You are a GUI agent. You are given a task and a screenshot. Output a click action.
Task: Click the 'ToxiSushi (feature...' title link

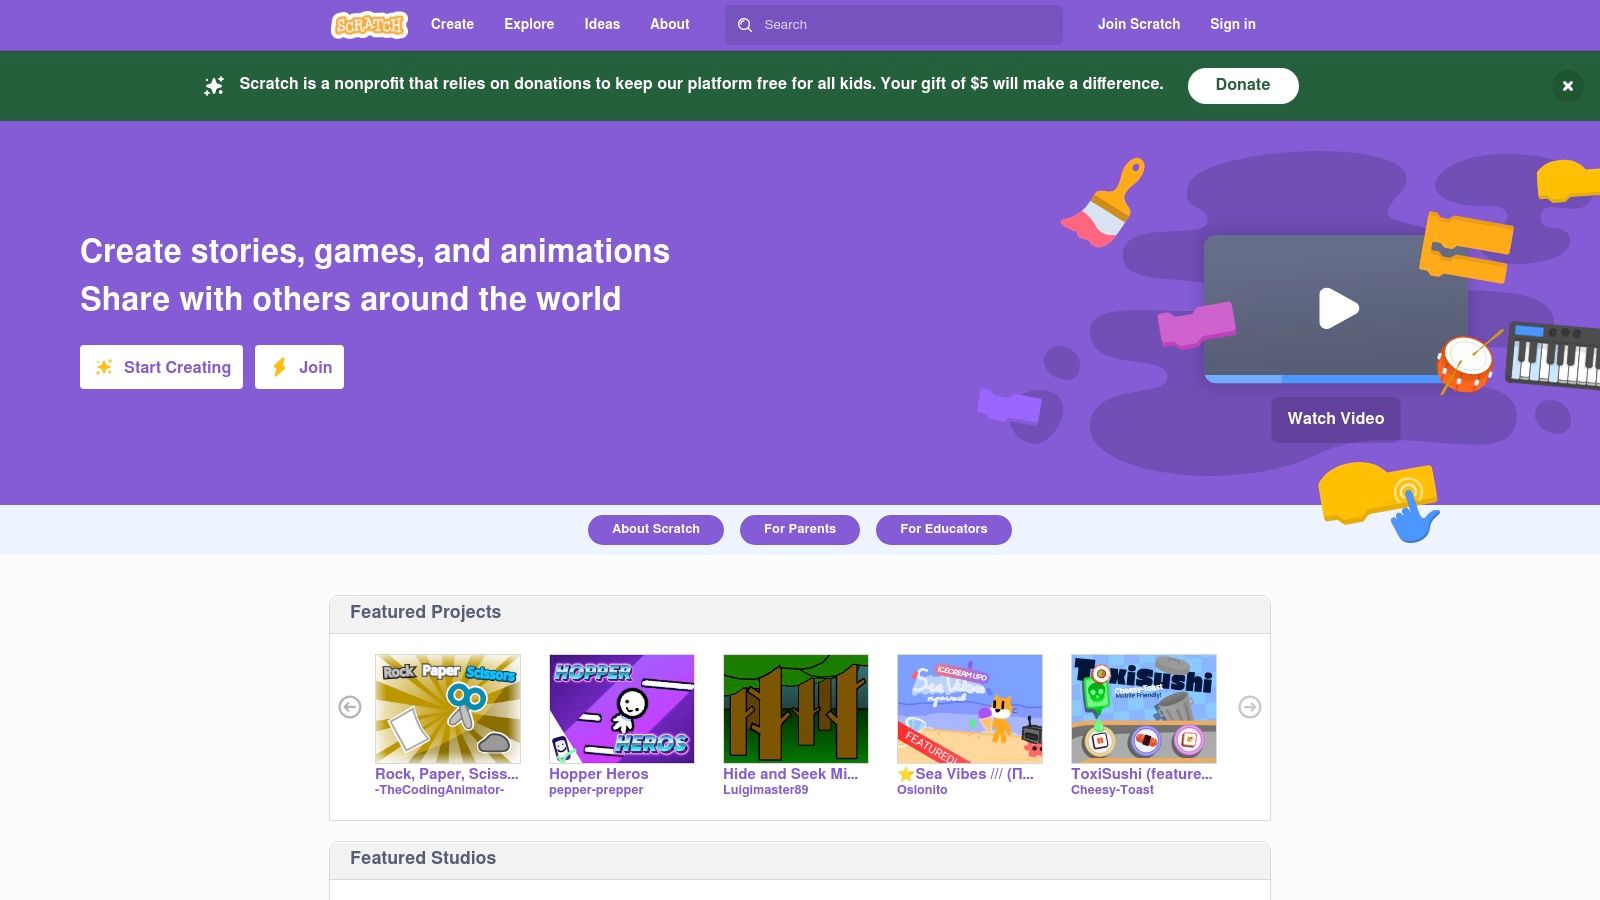click(x=1142, y=774)
